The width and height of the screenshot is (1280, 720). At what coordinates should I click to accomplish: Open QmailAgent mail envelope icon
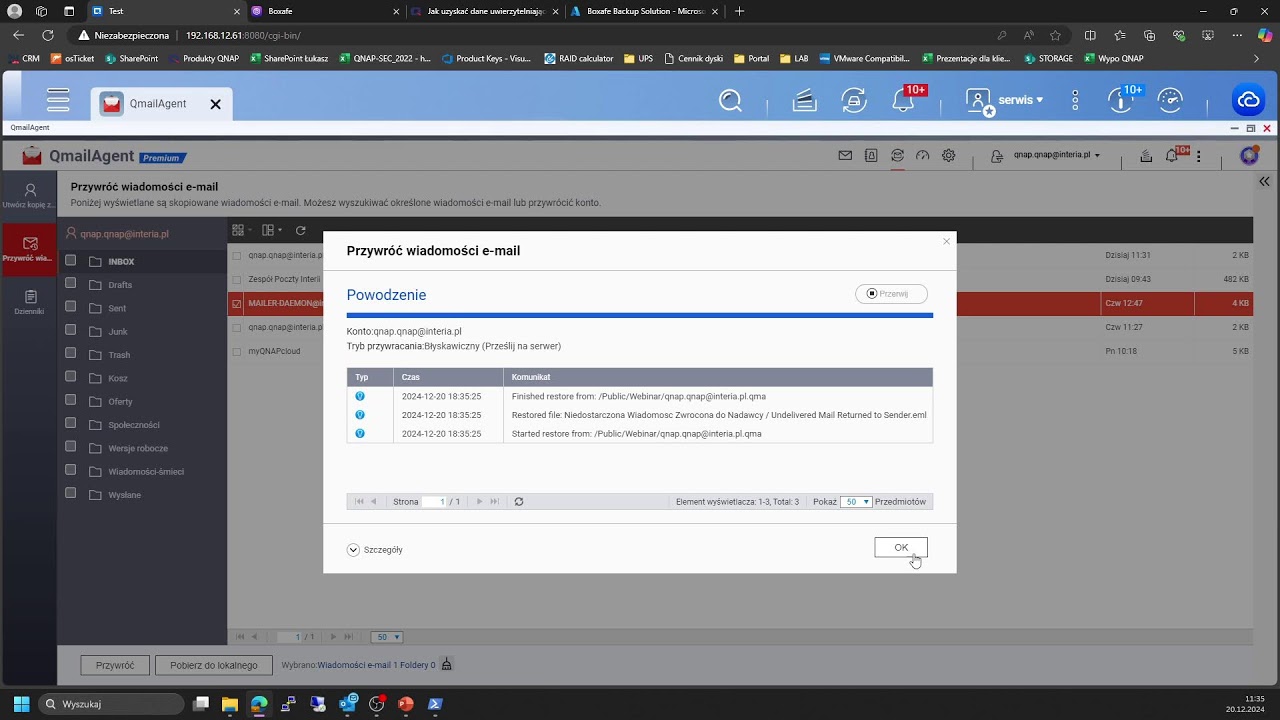(845, 156)
